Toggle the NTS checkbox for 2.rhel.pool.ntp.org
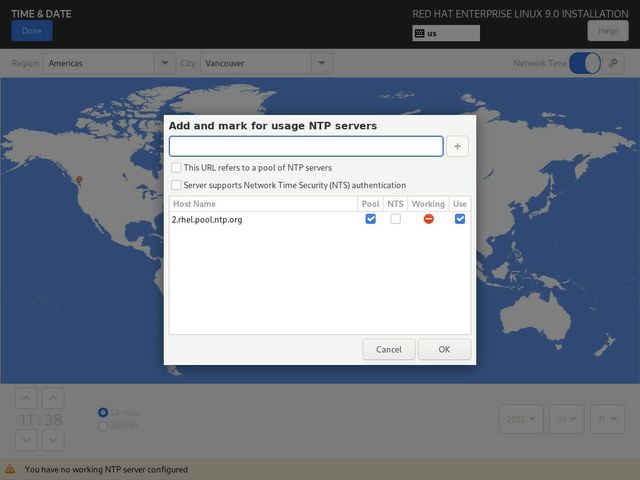 coord(396,219)
